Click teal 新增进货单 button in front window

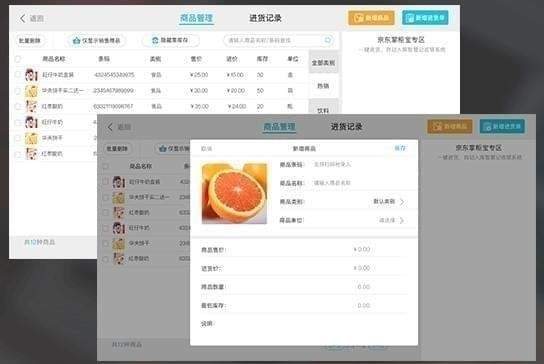pos(502,126)
